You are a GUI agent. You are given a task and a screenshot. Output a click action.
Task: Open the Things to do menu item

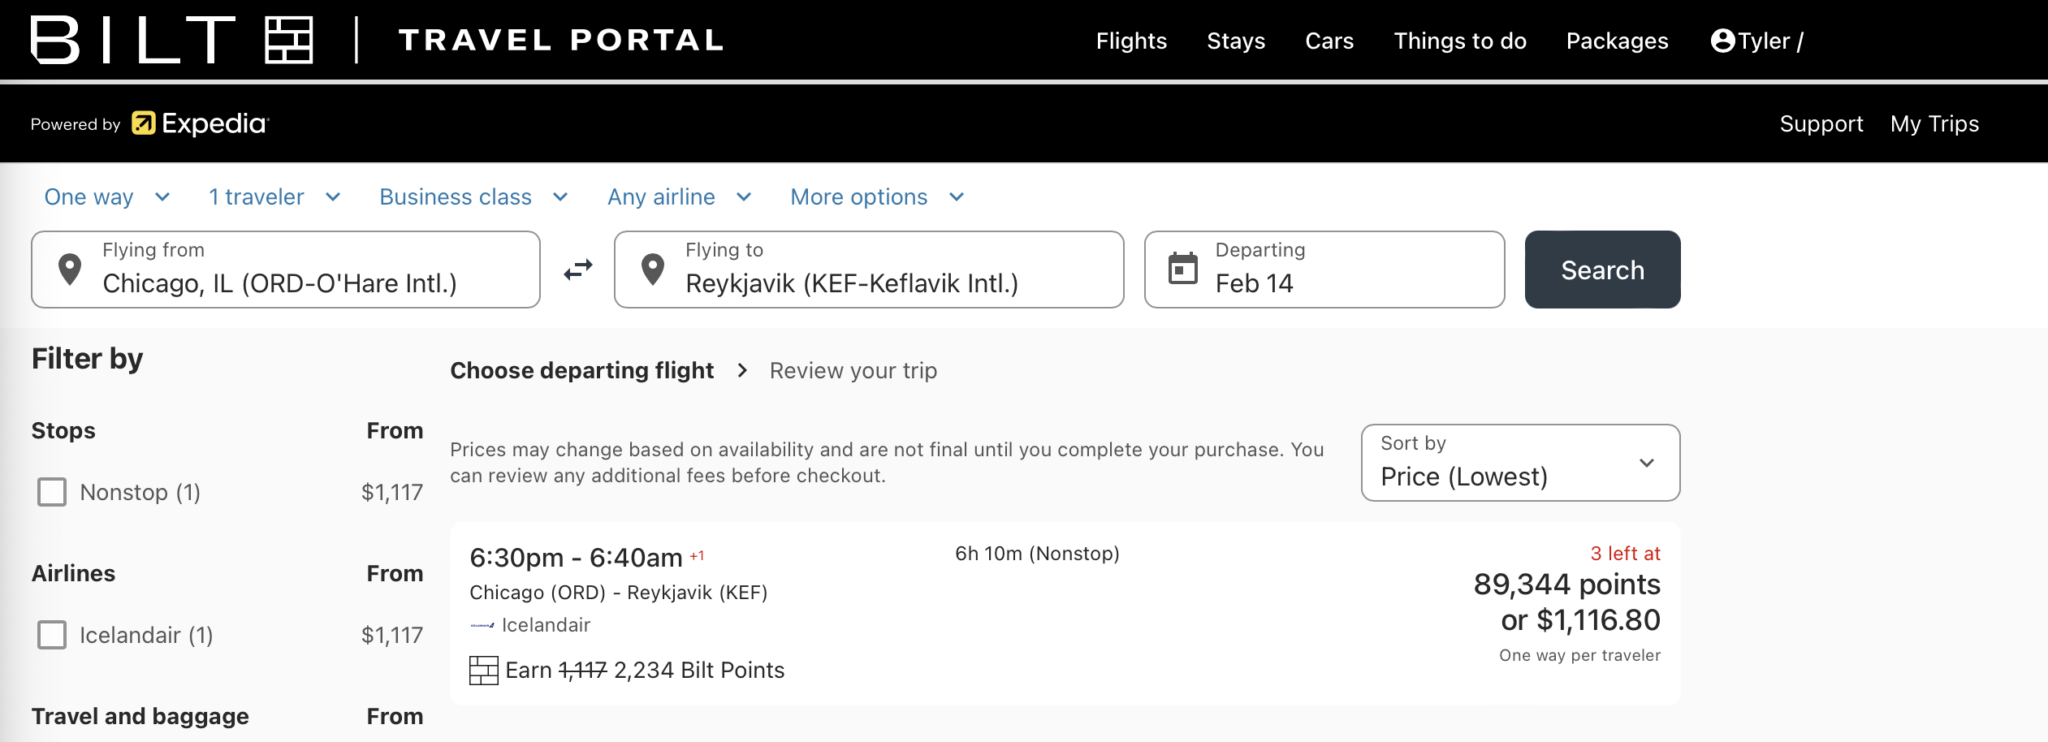(x=1460, y=41)
